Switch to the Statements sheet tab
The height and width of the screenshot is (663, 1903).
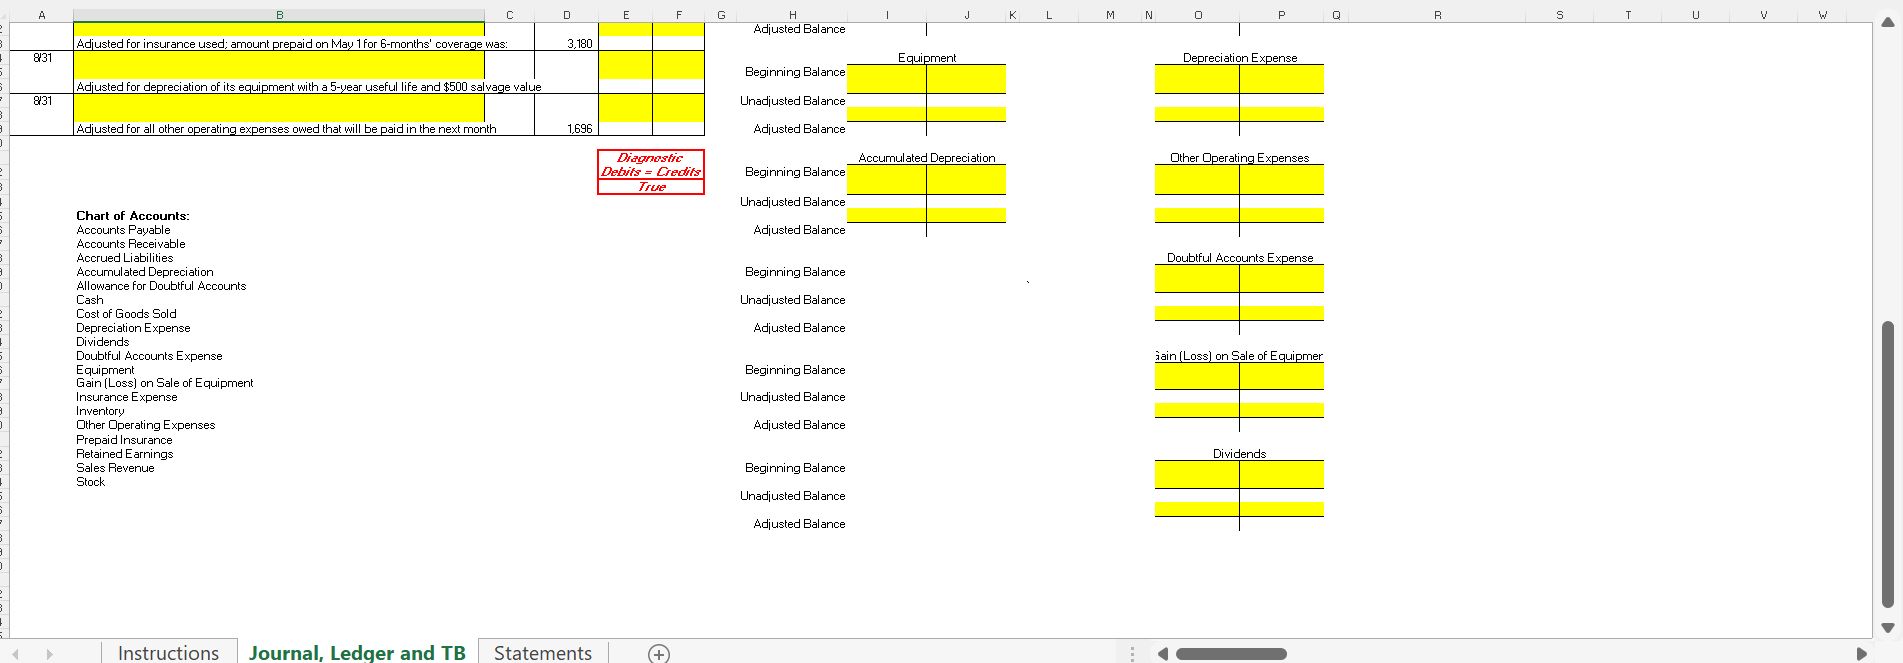(x=543, y=652)
